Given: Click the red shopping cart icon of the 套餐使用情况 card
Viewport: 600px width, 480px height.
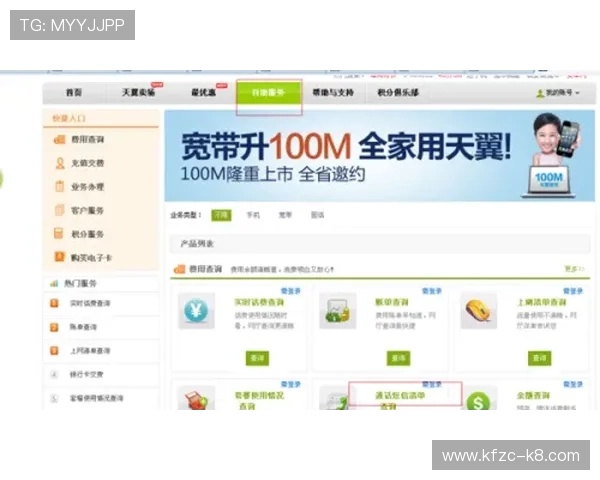Looking at the screenshot, I should point(196,398).
